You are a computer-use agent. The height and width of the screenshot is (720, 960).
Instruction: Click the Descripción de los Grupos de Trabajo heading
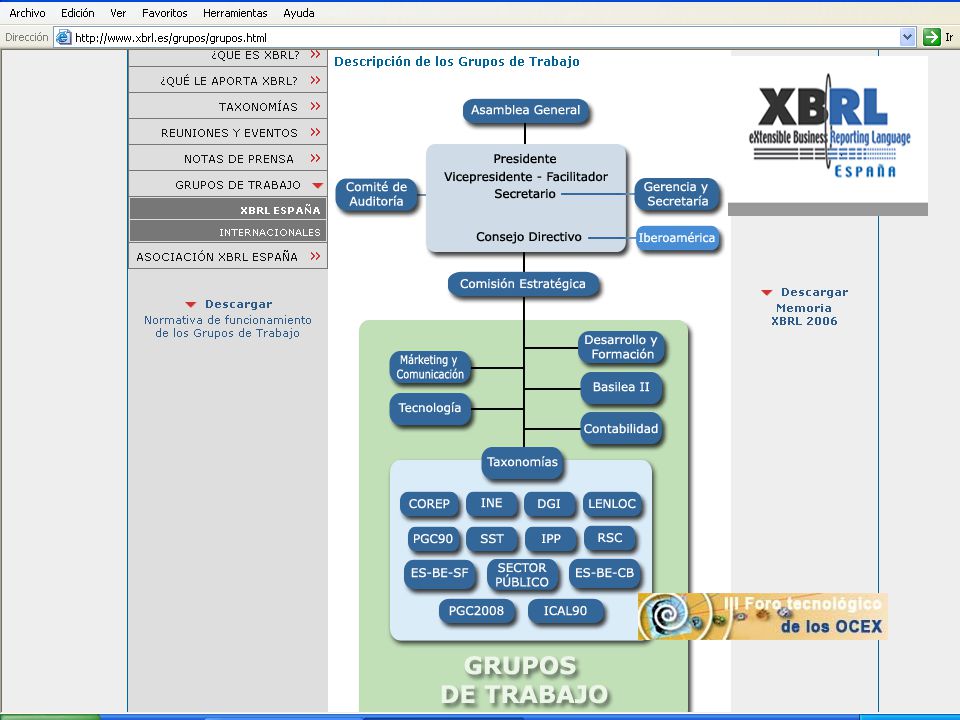tap(457, 61)
